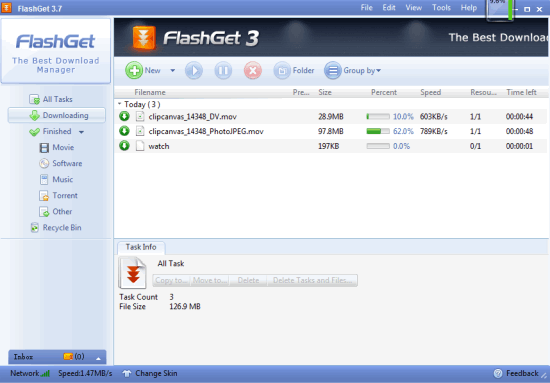Click download status icon of clipcanvas_14348_DV.mov

coord(124,116)
